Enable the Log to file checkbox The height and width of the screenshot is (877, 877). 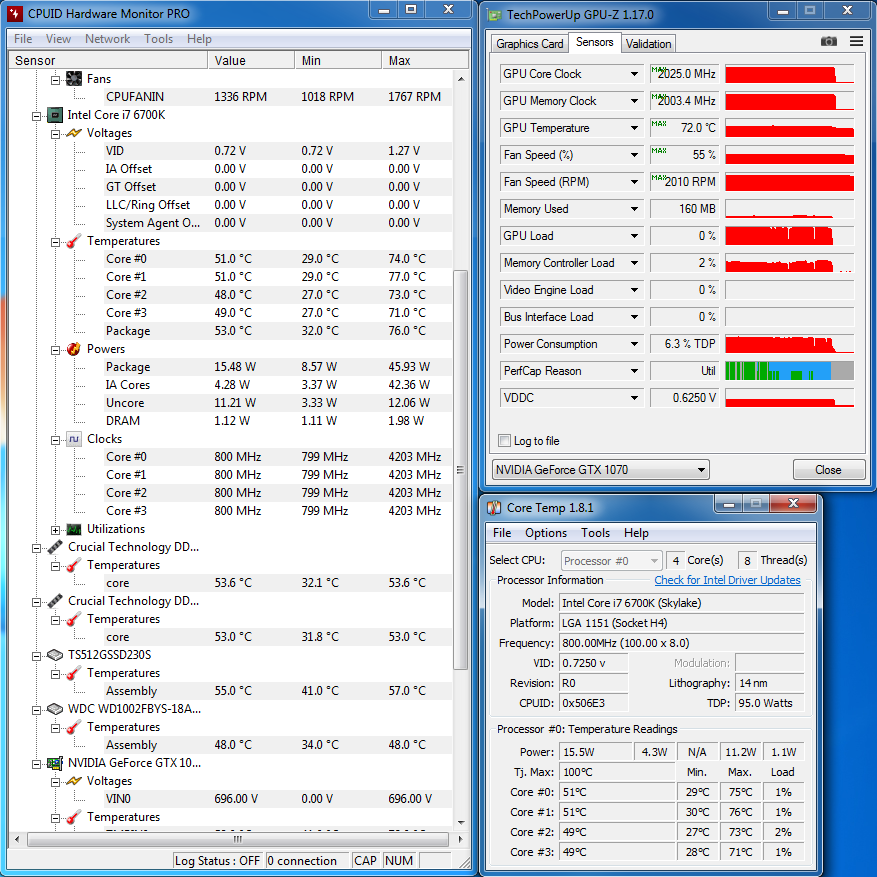[504, 441]
